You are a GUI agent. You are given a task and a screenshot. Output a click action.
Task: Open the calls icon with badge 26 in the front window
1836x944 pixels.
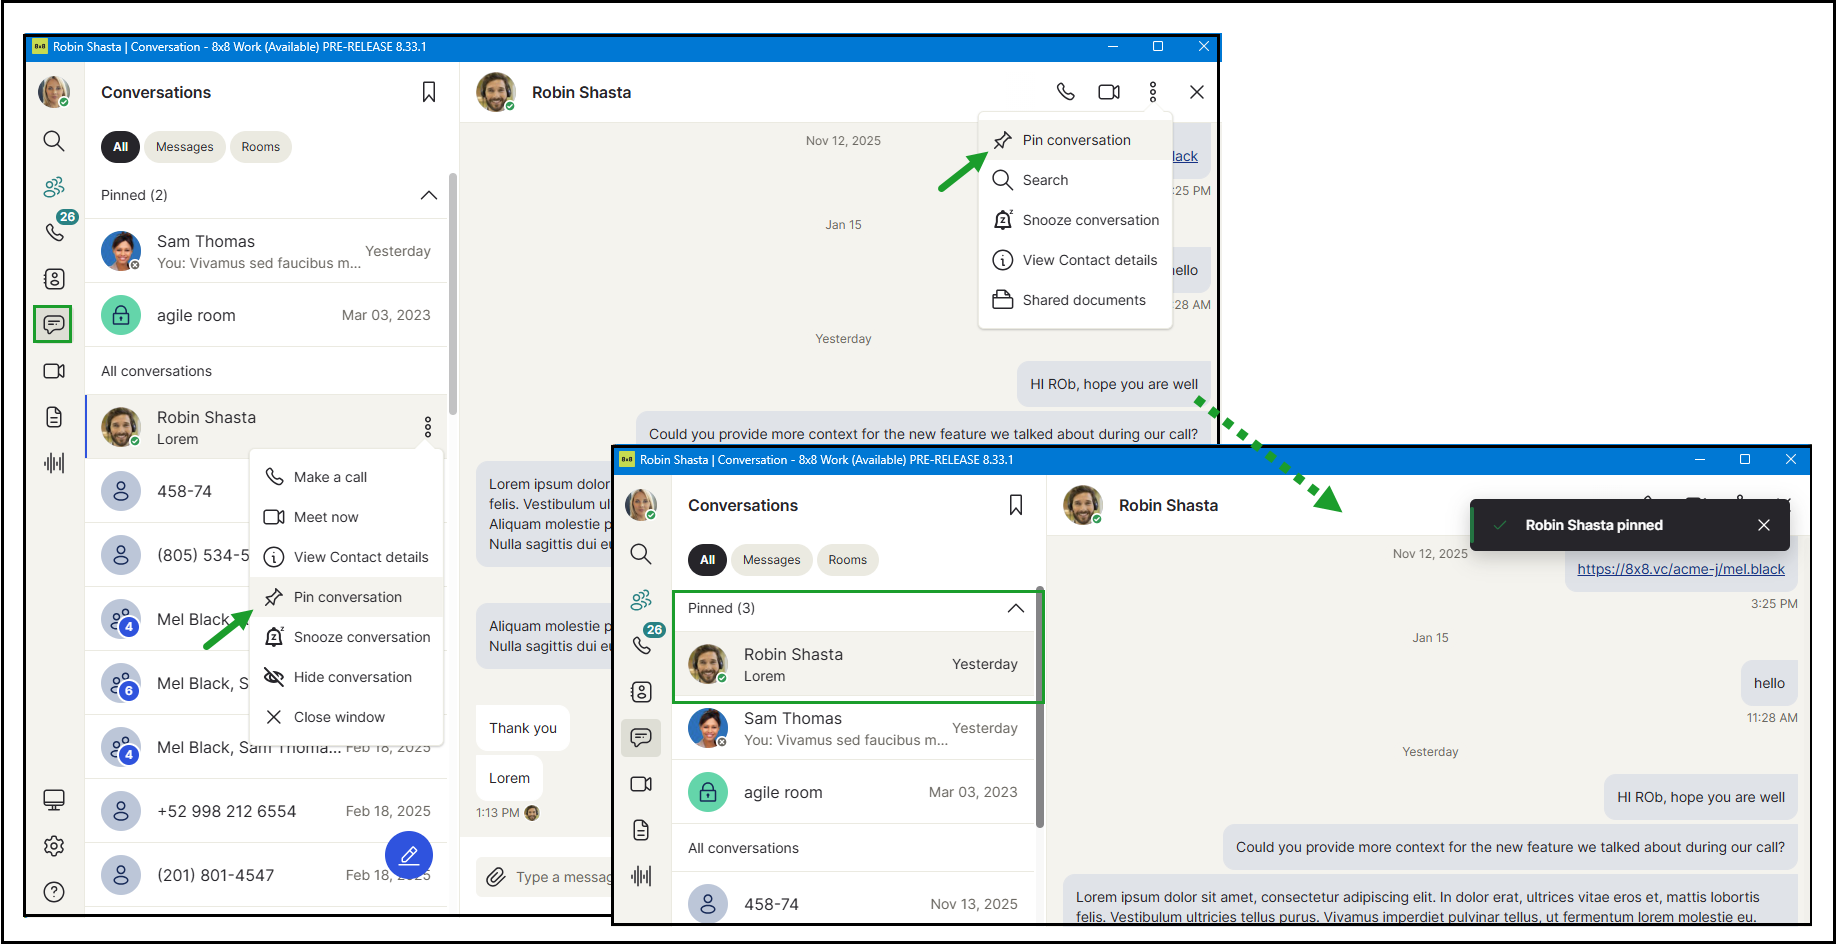coord(643,644)
